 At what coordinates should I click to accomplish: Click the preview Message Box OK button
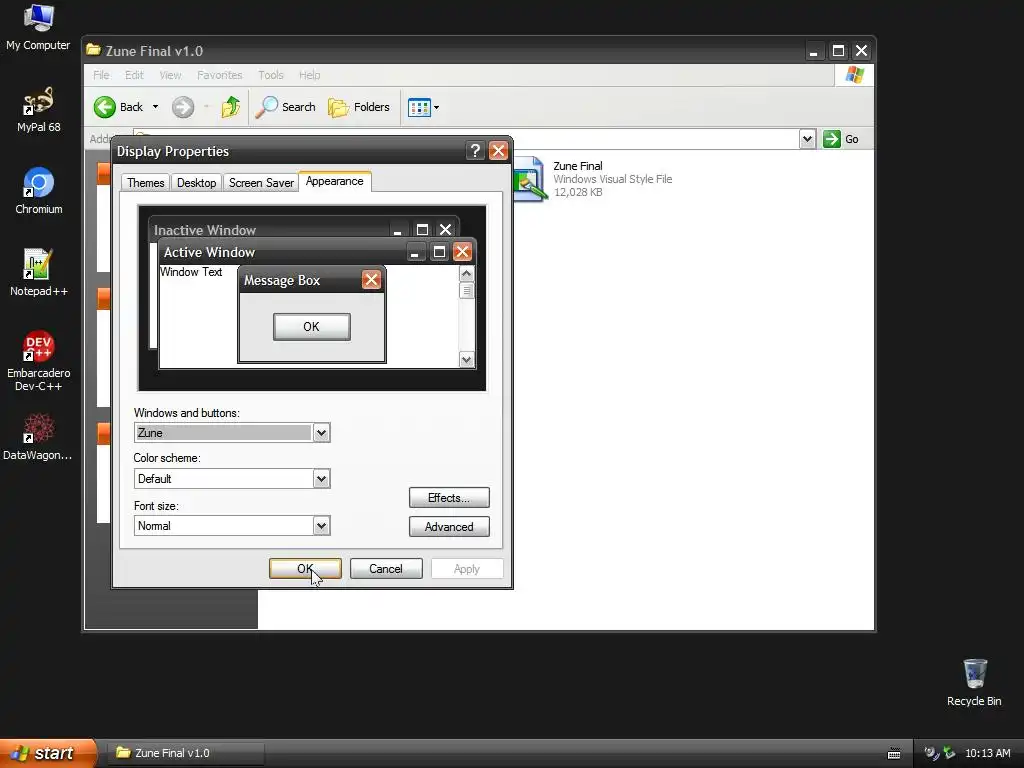[x=312, y=327]
